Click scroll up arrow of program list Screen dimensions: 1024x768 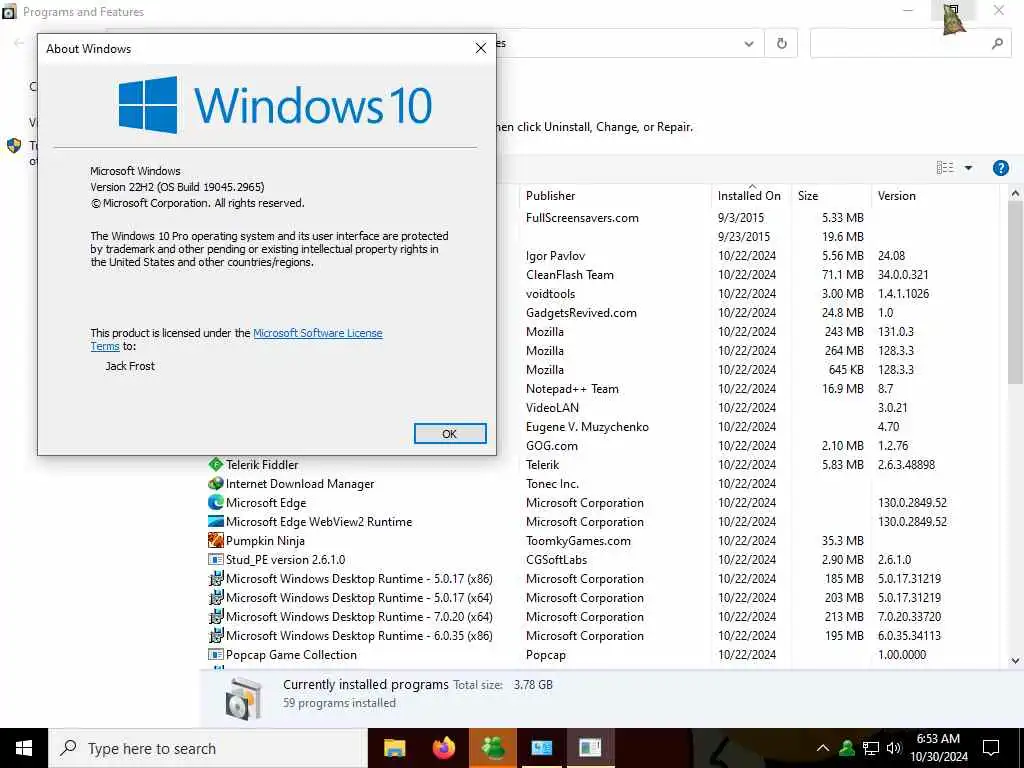click(1015, 193)
